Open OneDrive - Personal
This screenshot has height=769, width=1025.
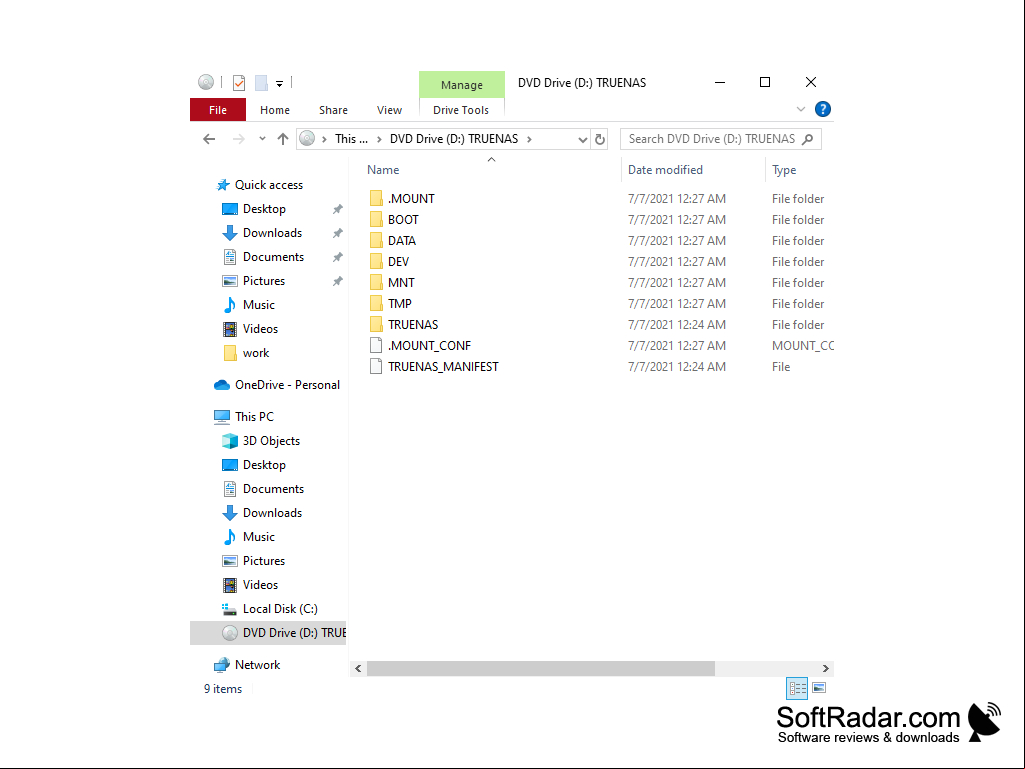[x=288, y=385]
